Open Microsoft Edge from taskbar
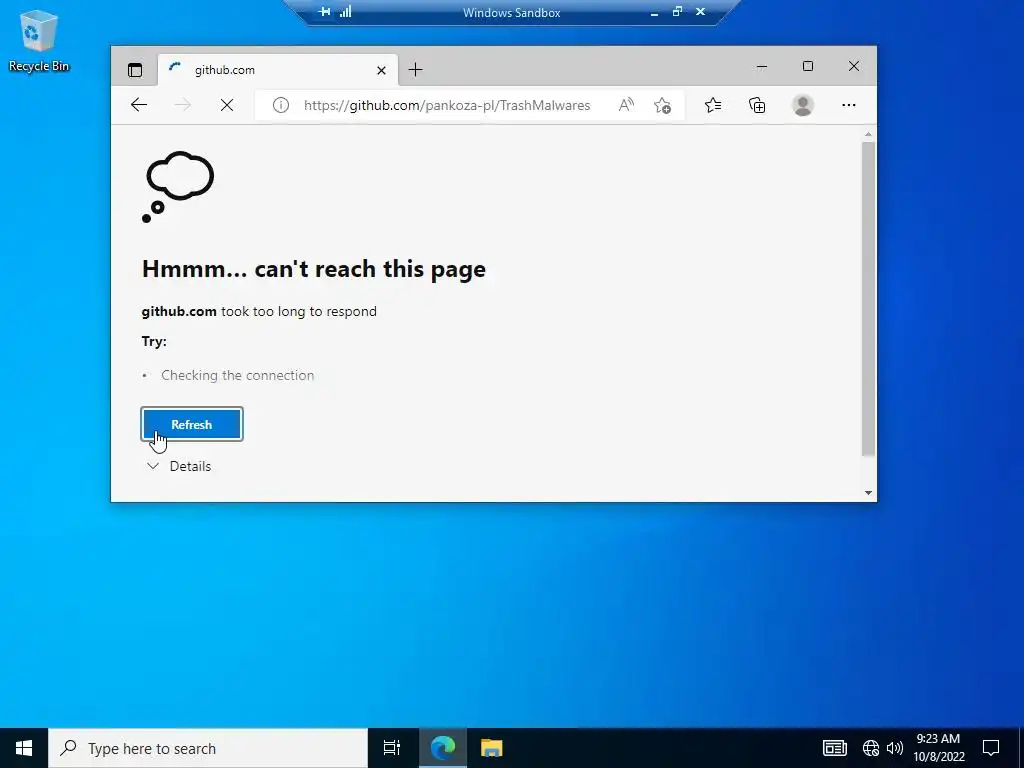 (443, 748)
